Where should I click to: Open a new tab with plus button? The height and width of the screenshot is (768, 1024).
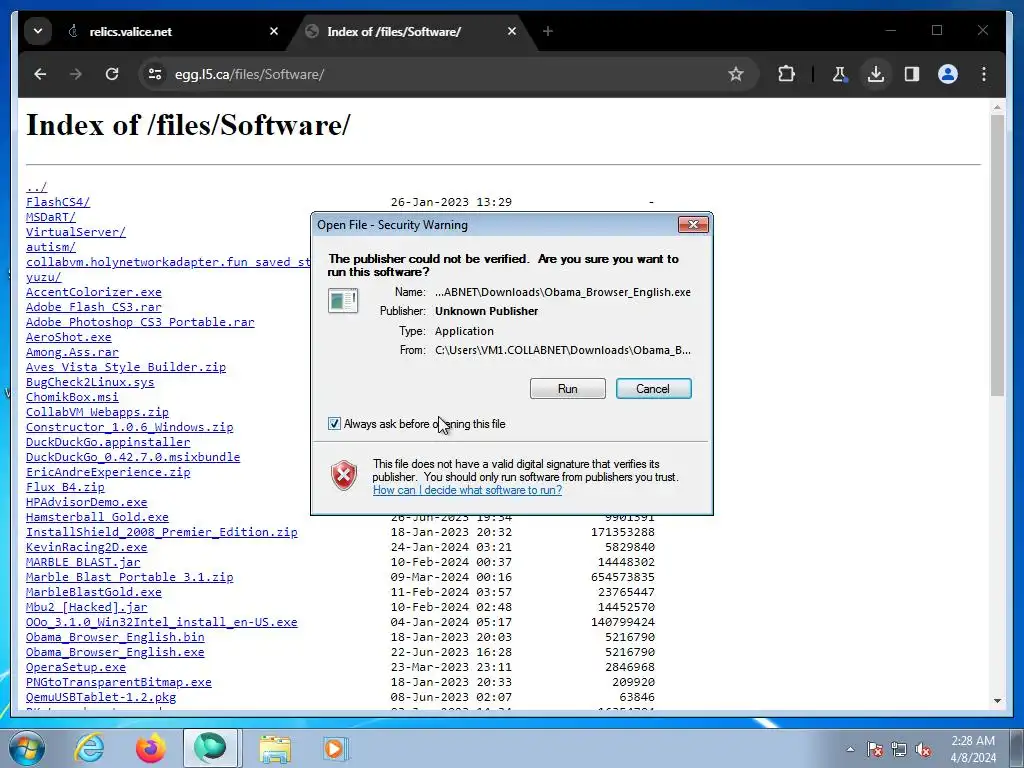tap(548, 31)
